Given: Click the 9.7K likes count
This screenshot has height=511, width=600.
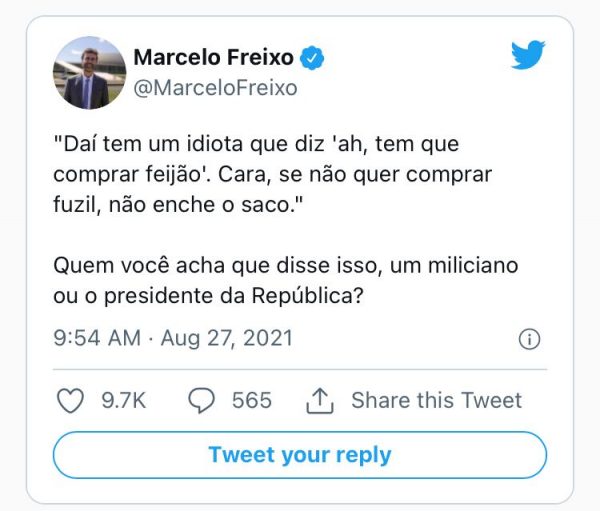Looking at the screenshot, I should click(x=124, y=401).
